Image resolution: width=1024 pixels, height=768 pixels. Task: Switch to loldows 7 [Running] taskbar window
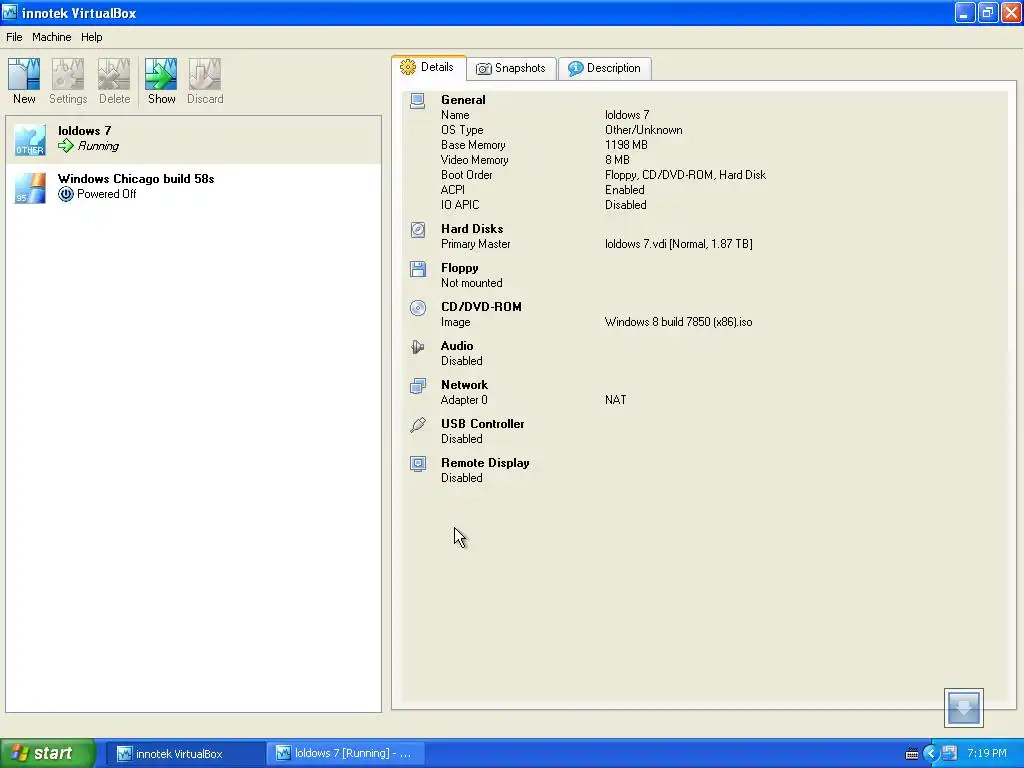(x=346, y=754)
